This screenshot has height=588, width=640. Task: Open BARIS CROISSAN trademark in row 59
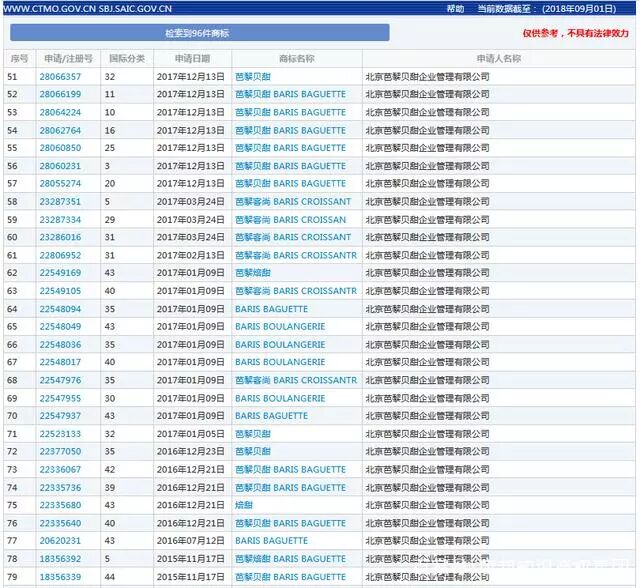coord(290,220)
